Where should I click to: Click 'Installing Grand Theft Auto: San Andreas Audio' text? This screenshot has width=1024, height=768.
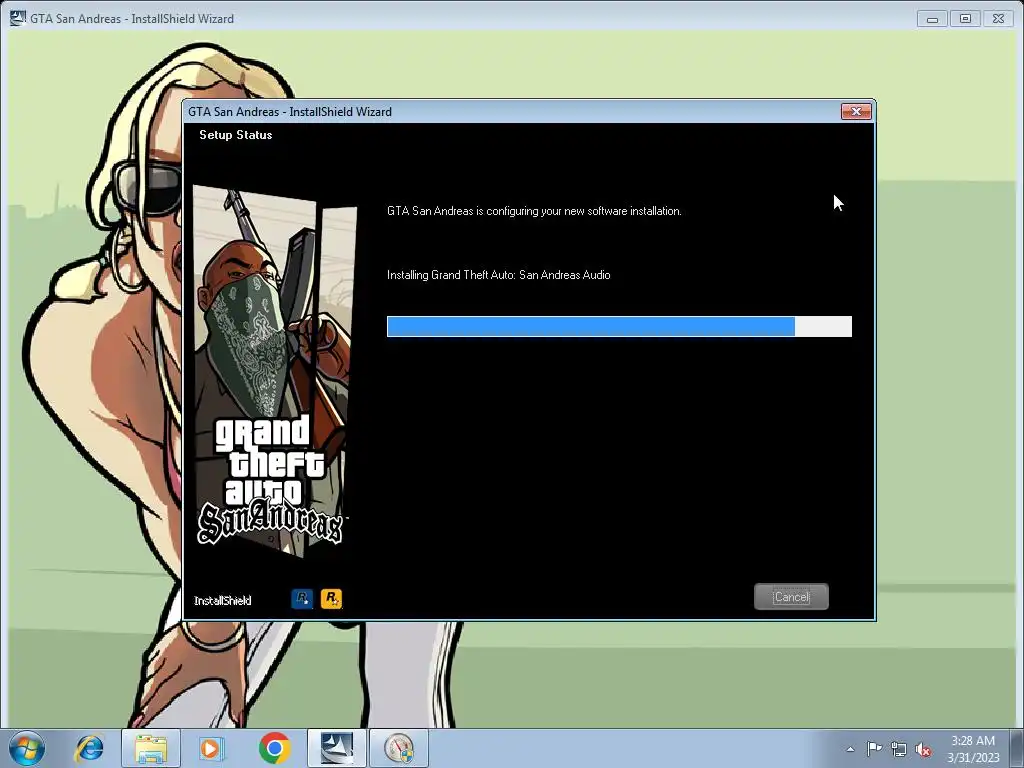pyautogui.click(x=498, y=275)
